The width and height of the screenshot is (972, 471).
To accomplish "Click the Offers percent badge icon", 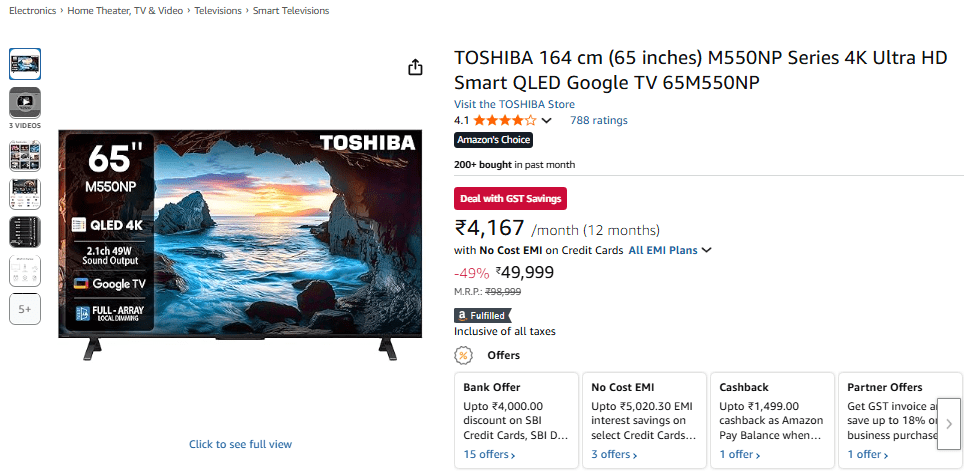I will [x=464, y=355].
